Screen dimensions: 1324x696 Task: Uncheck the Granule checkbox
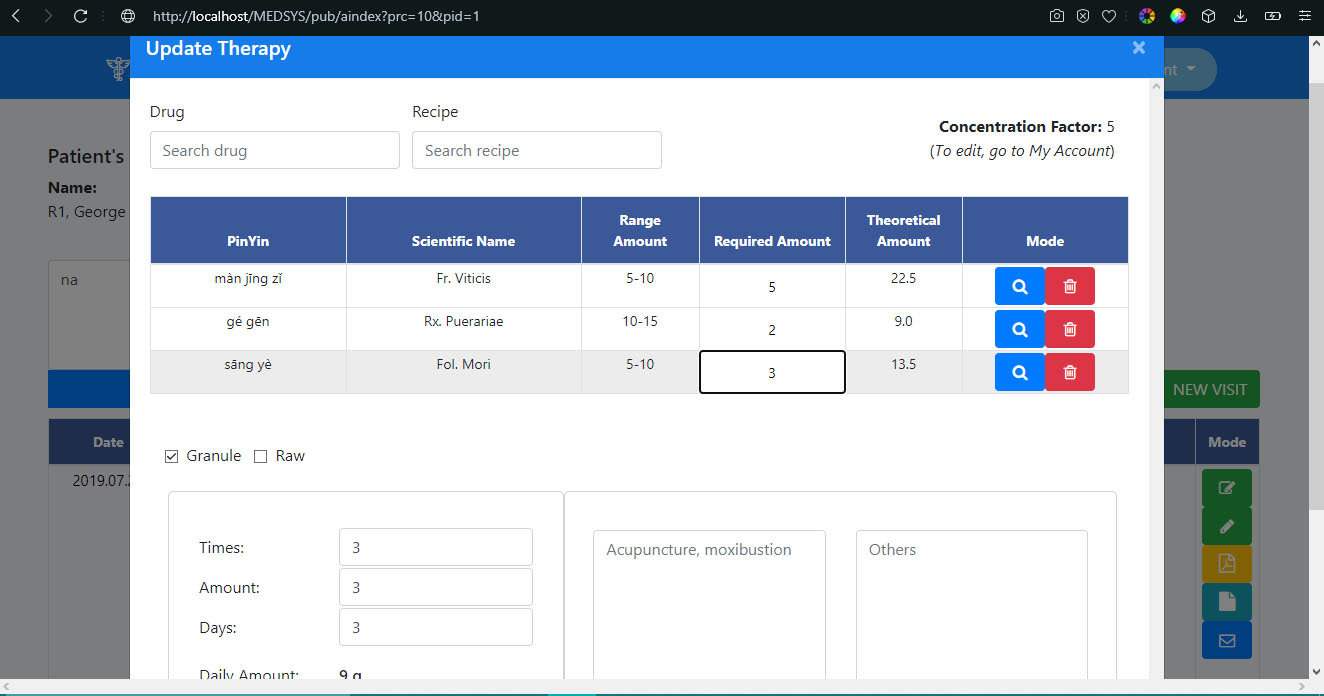pyautogui.click(x=171, y=456)
